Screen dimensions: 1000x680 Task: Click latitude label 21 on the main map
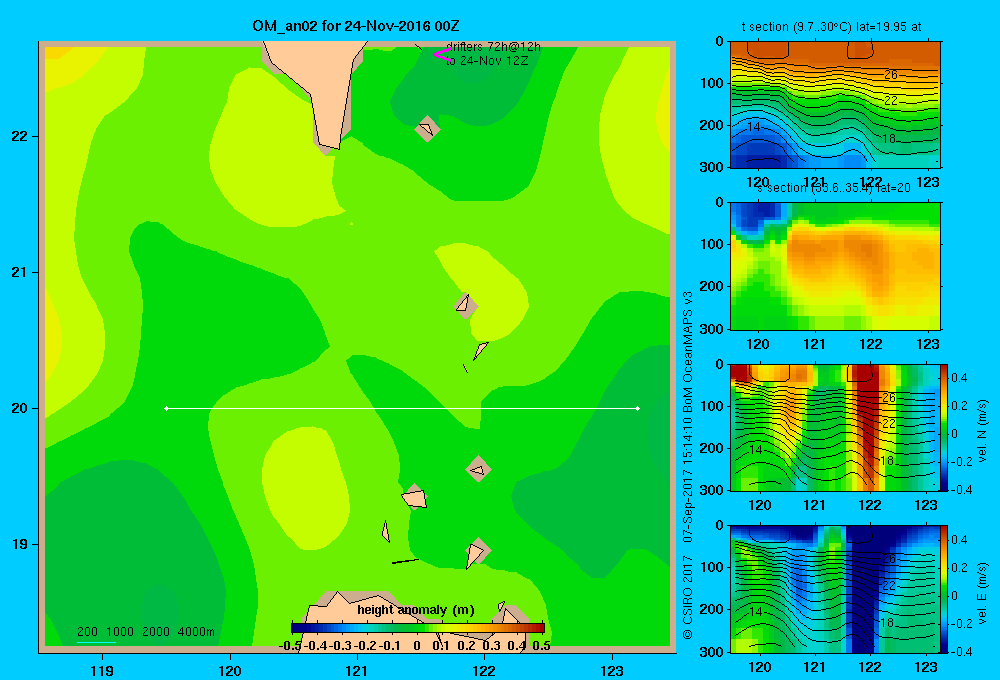click(x=19, y=272)
